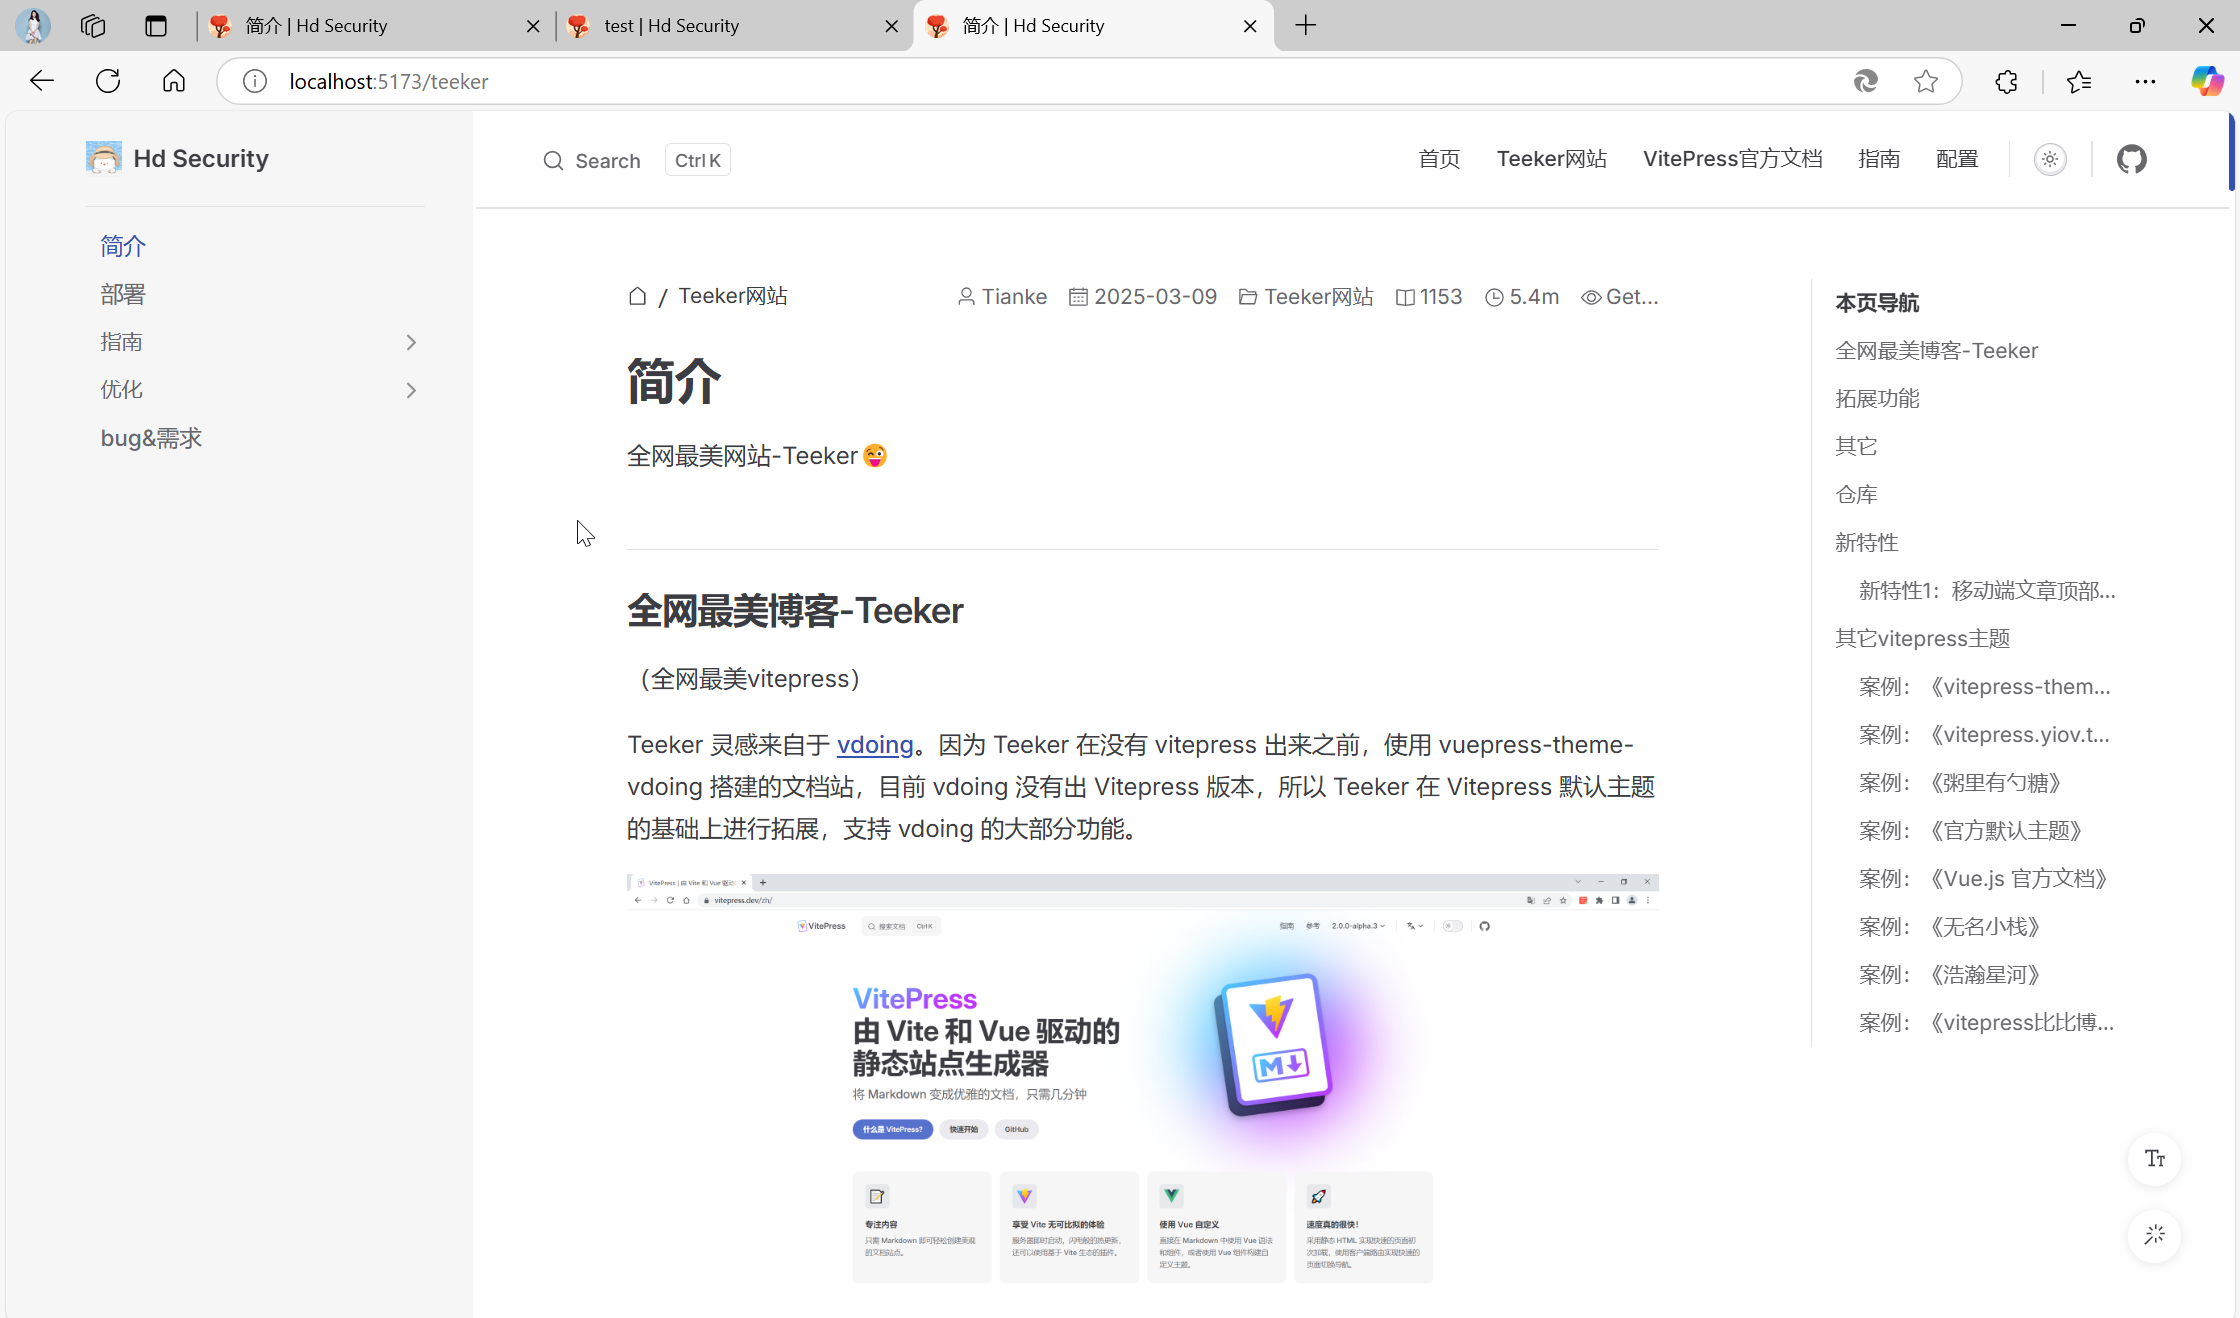Open tab actions menu icon
2240x1318 pixels.
pos(156,25)
